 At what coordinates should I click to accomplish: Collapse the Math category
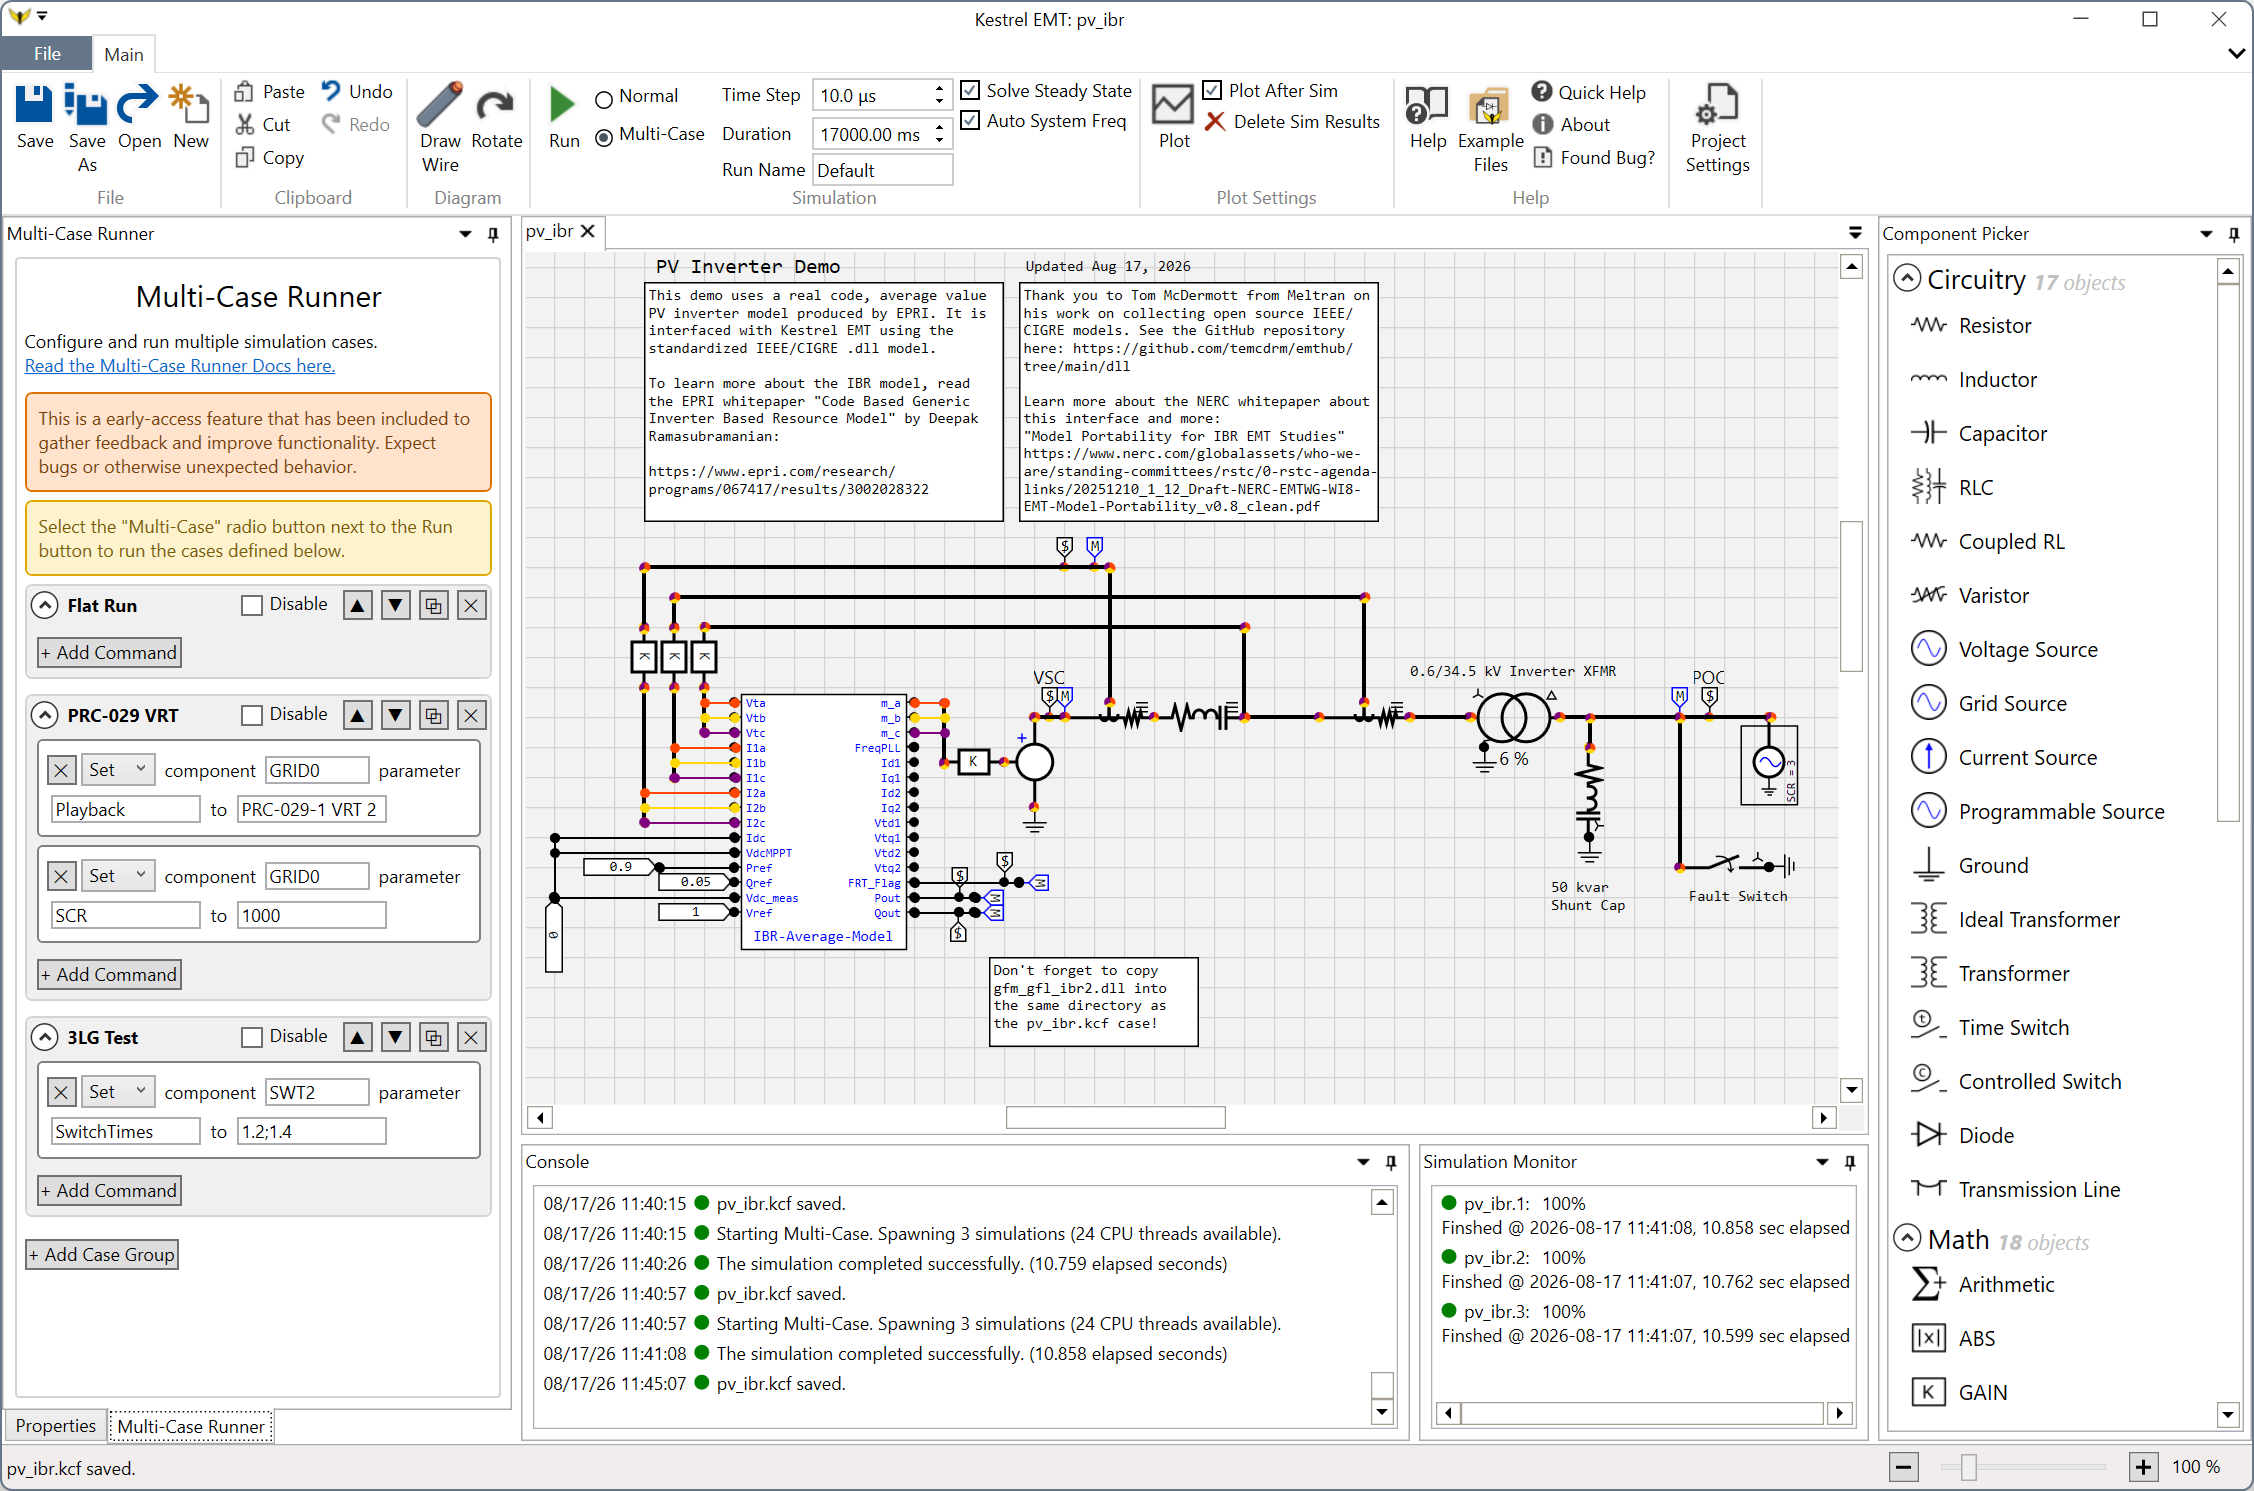[1907, 1238]
